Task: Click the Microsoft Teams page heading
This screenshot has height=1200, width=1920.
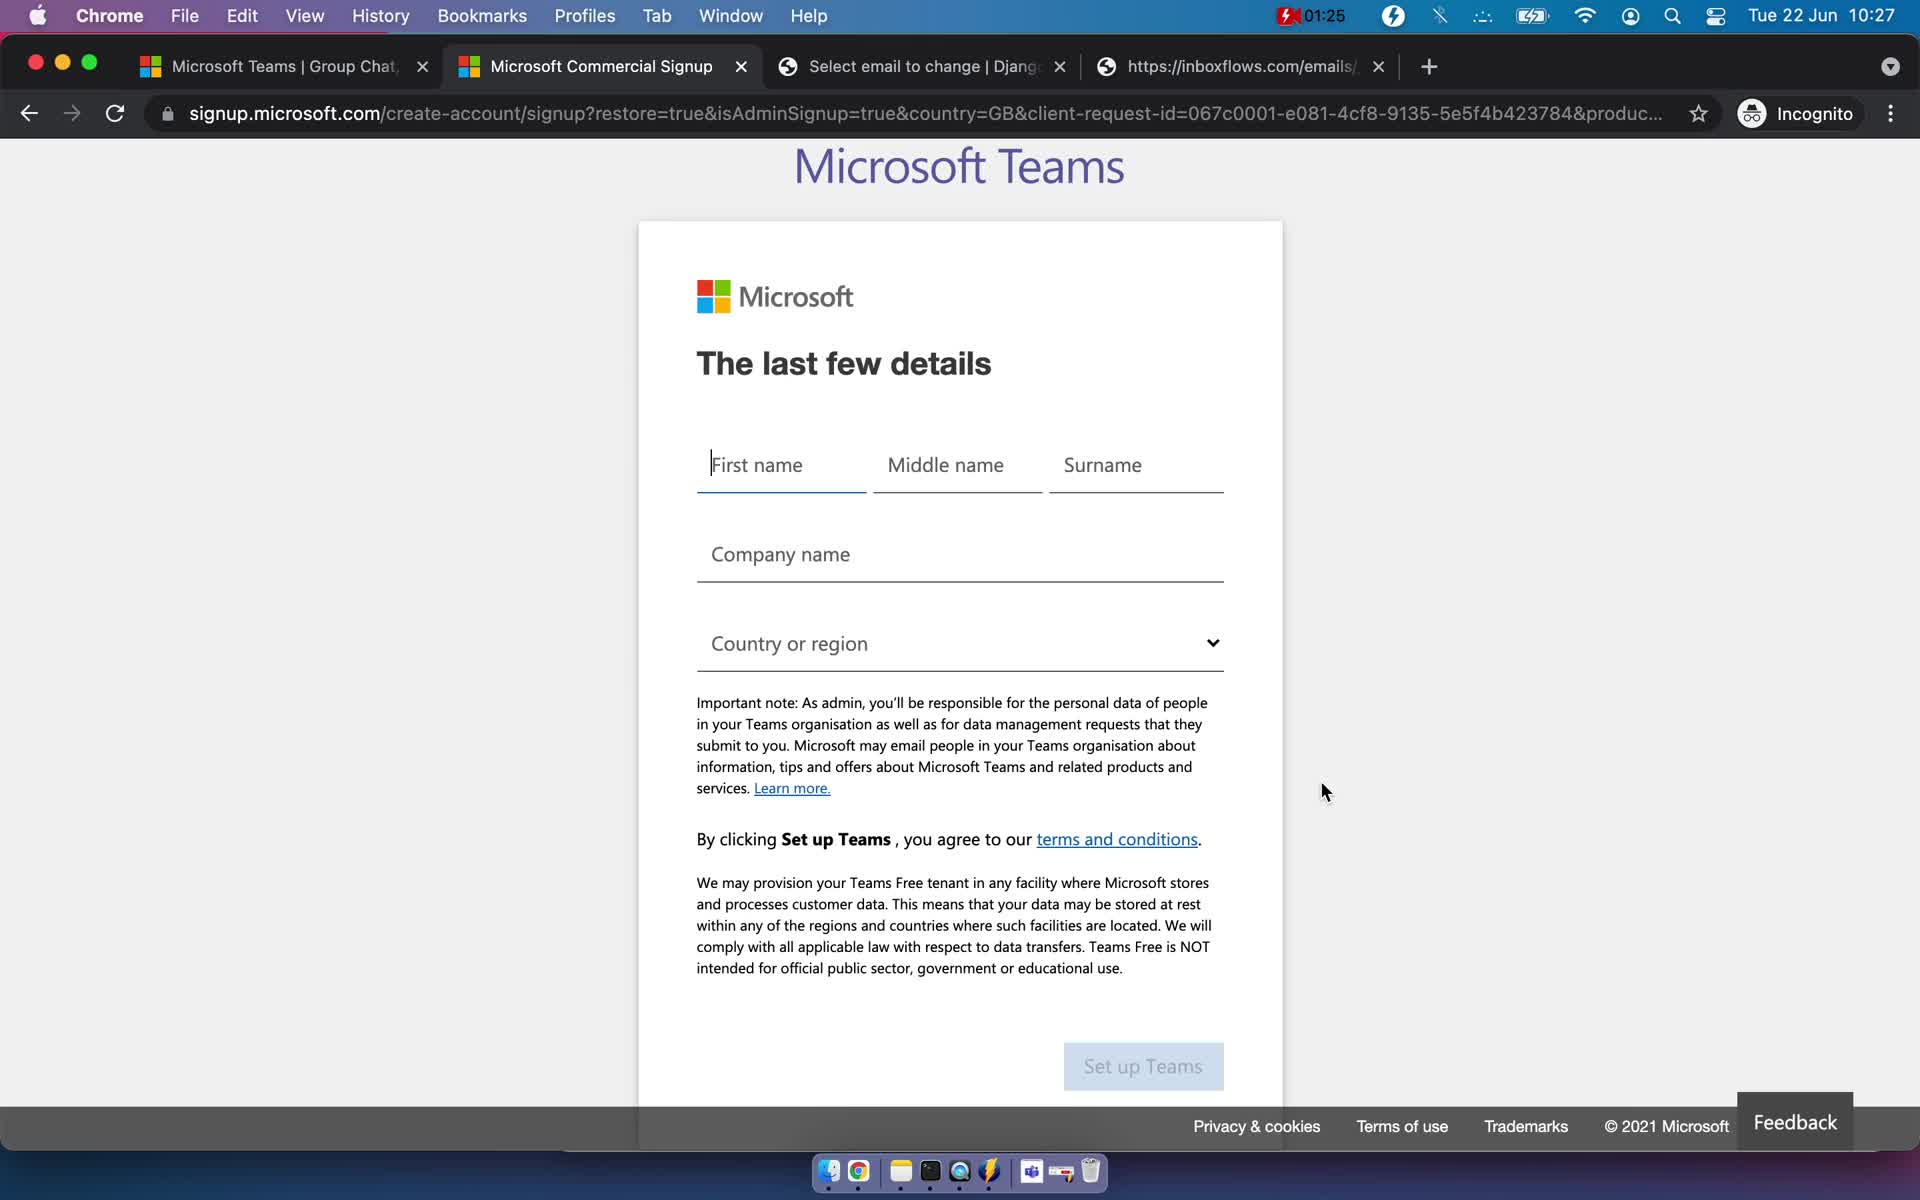Action: tap(959, 167)
